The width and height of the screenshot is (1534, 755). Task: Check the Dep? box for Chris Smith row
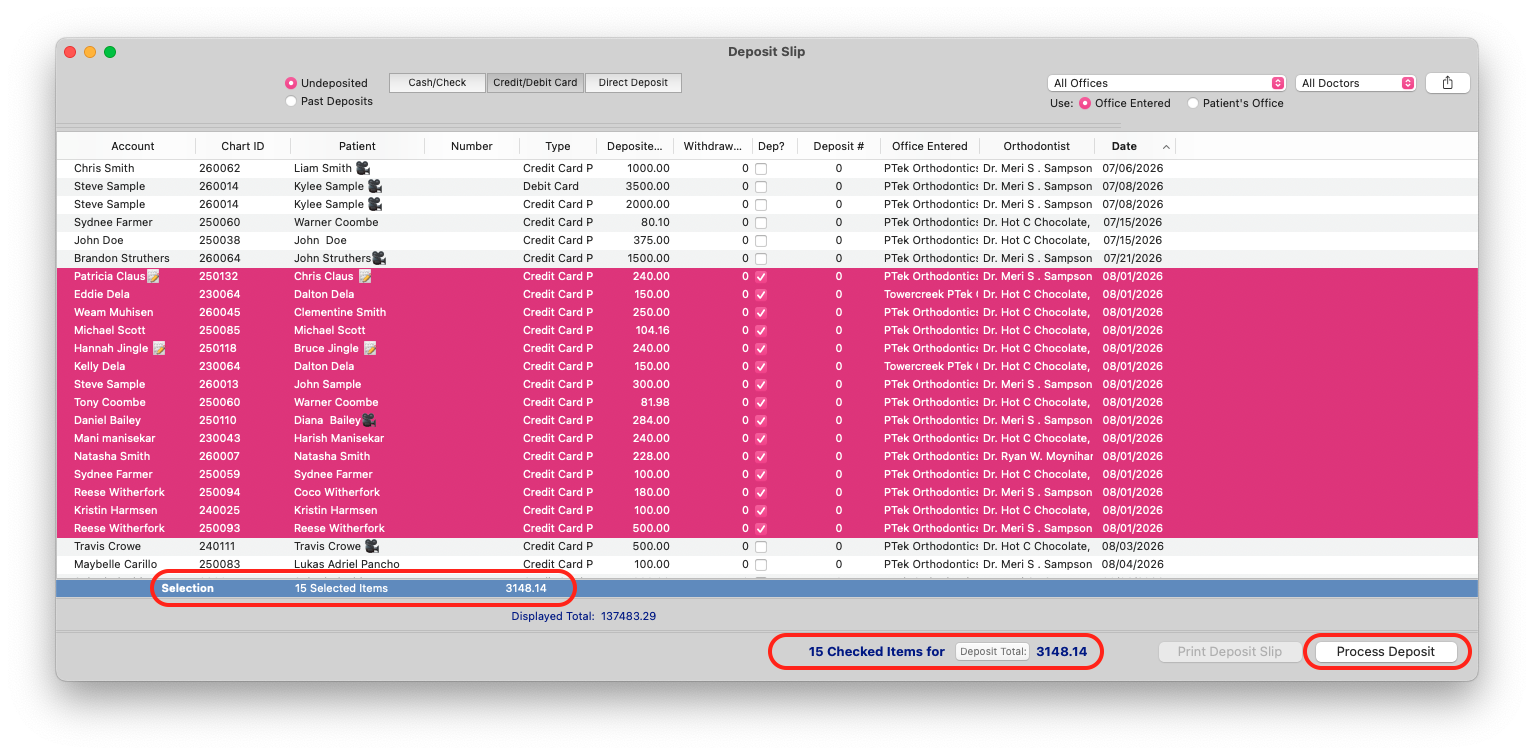761,169
